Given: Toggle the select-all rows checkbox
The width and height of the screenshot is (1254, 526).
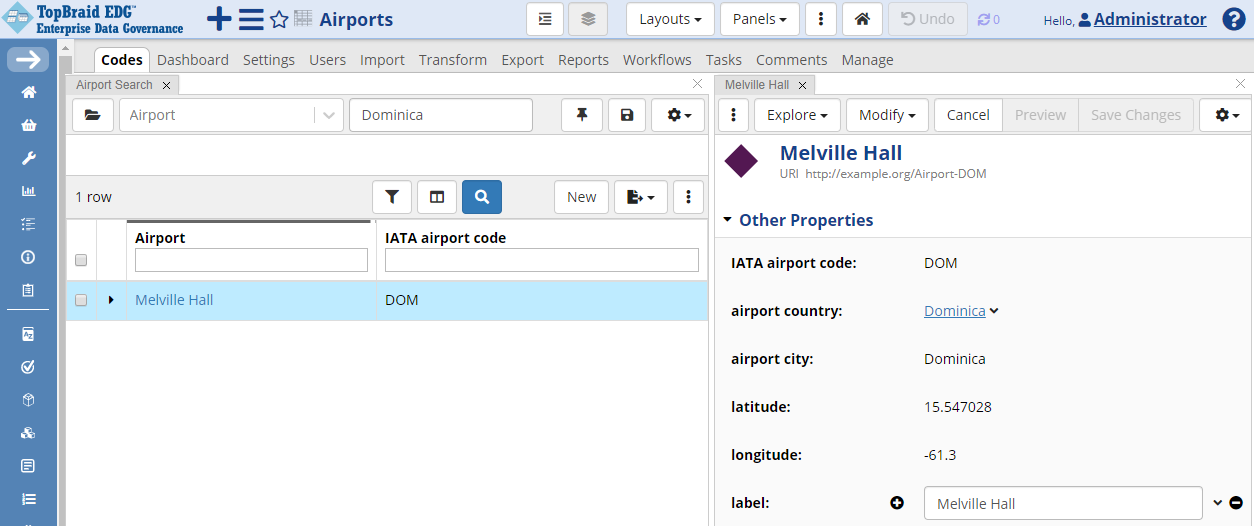Looking at the screenshot, I should coord(81,261).
